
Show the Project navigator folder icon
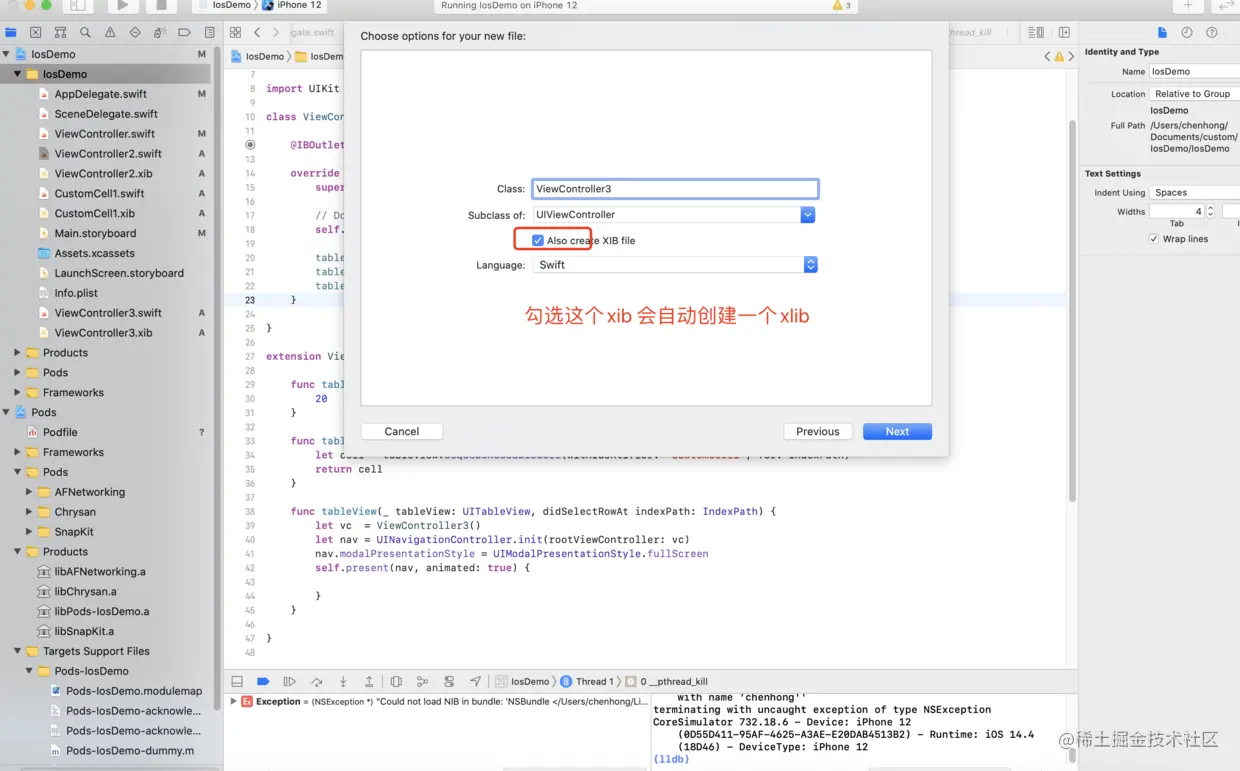point(11,32)
